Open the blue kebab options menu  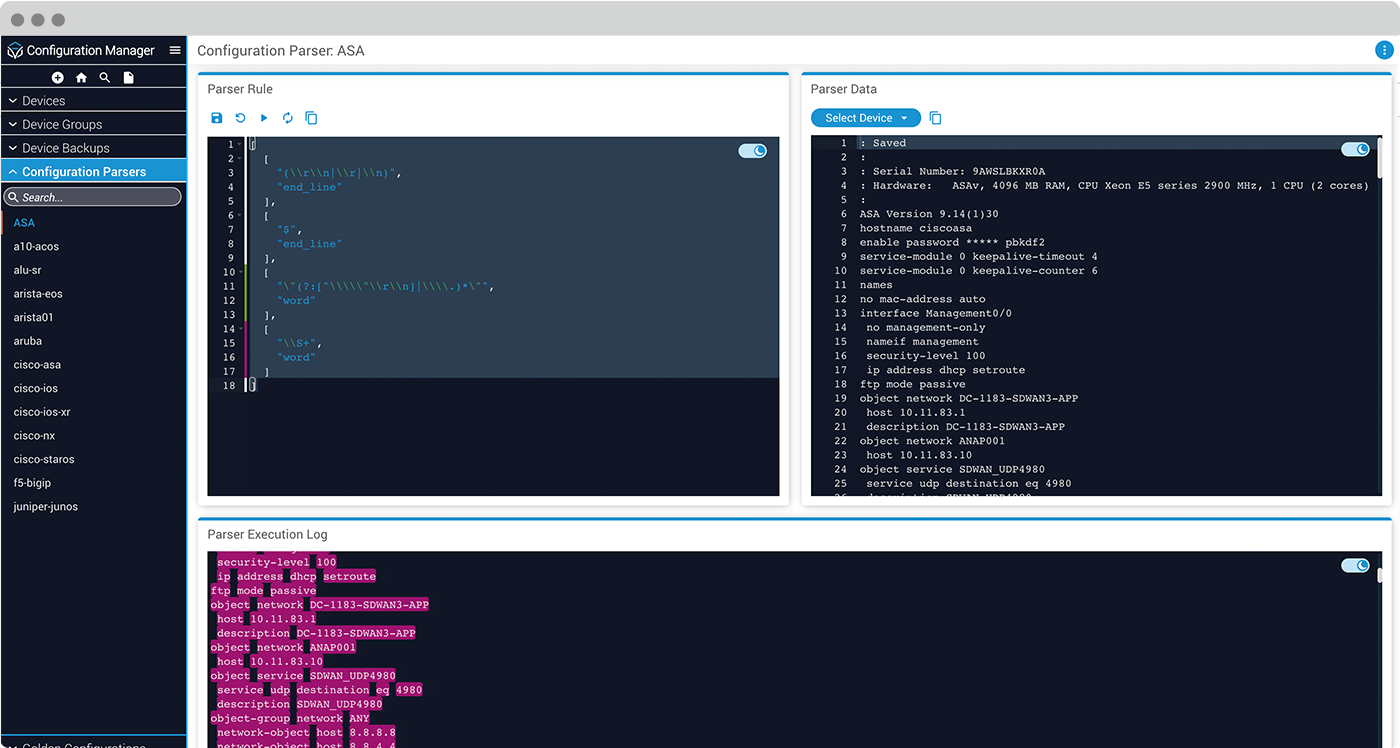(1384, 50)
